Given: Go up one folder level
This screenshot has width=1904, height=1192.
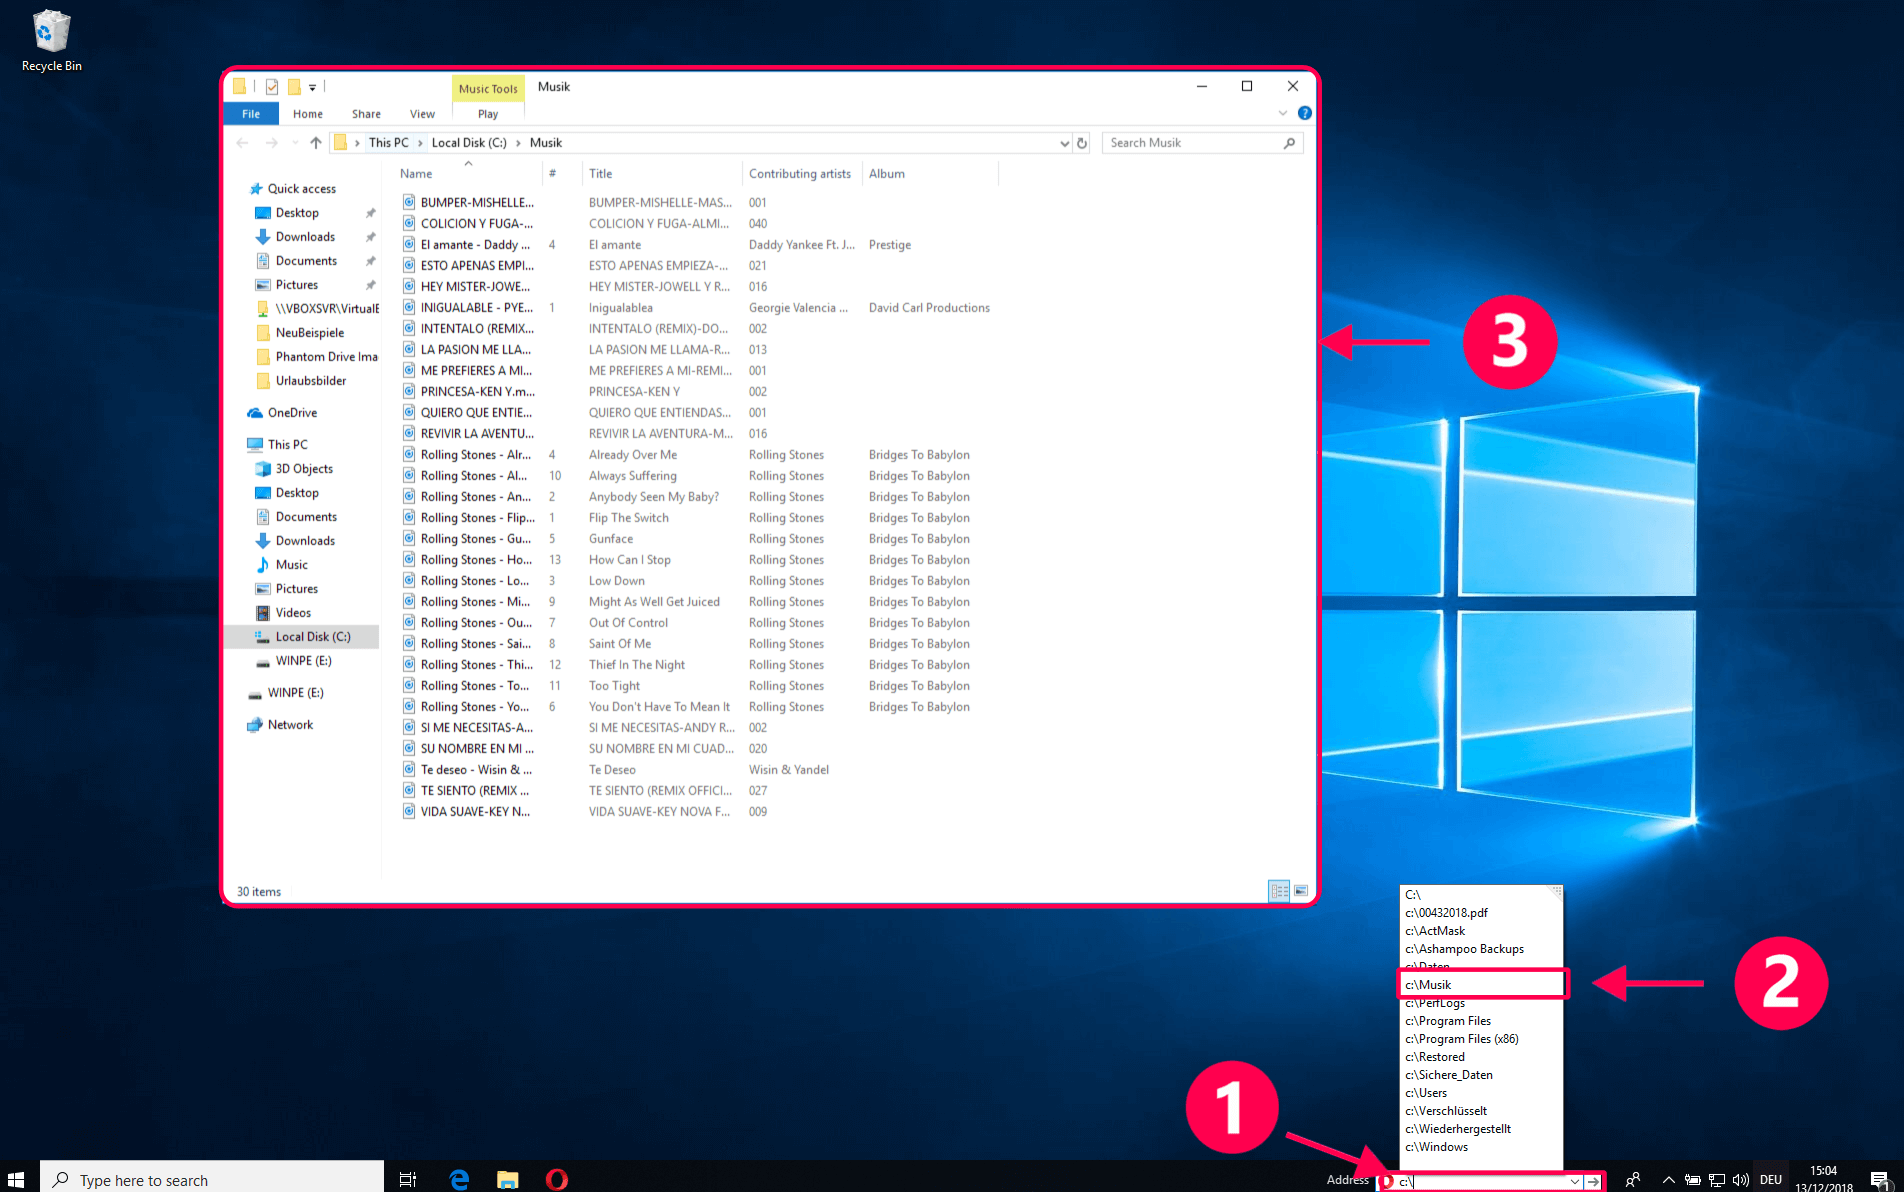Looking at the screenshot, I should click(x=316, y=143).
